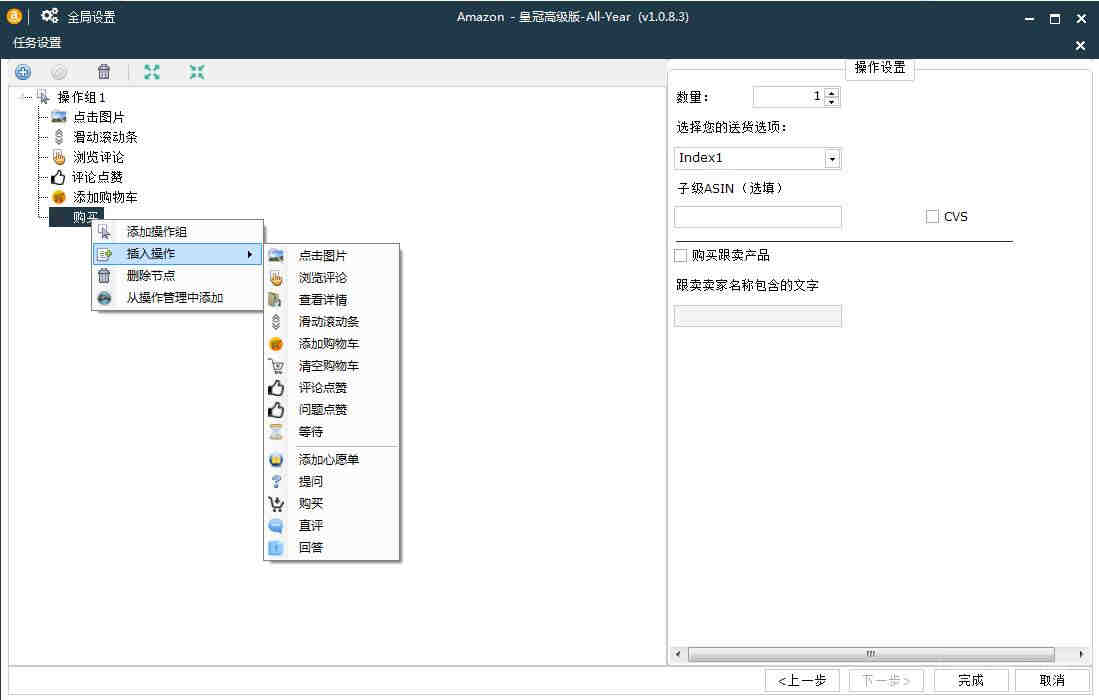1099x700 pixels.
Task: Minimize the application window
Action: pyautogui.click(x=1029, y=19)
